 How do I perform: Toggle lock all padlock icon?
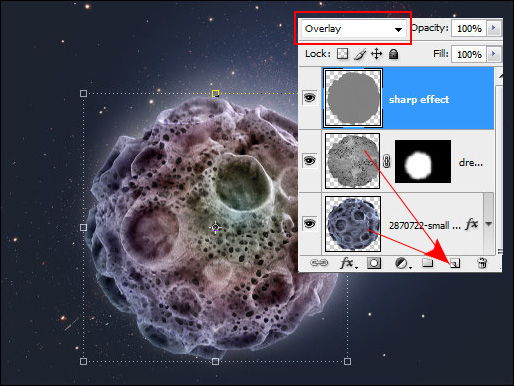point(394,54)
